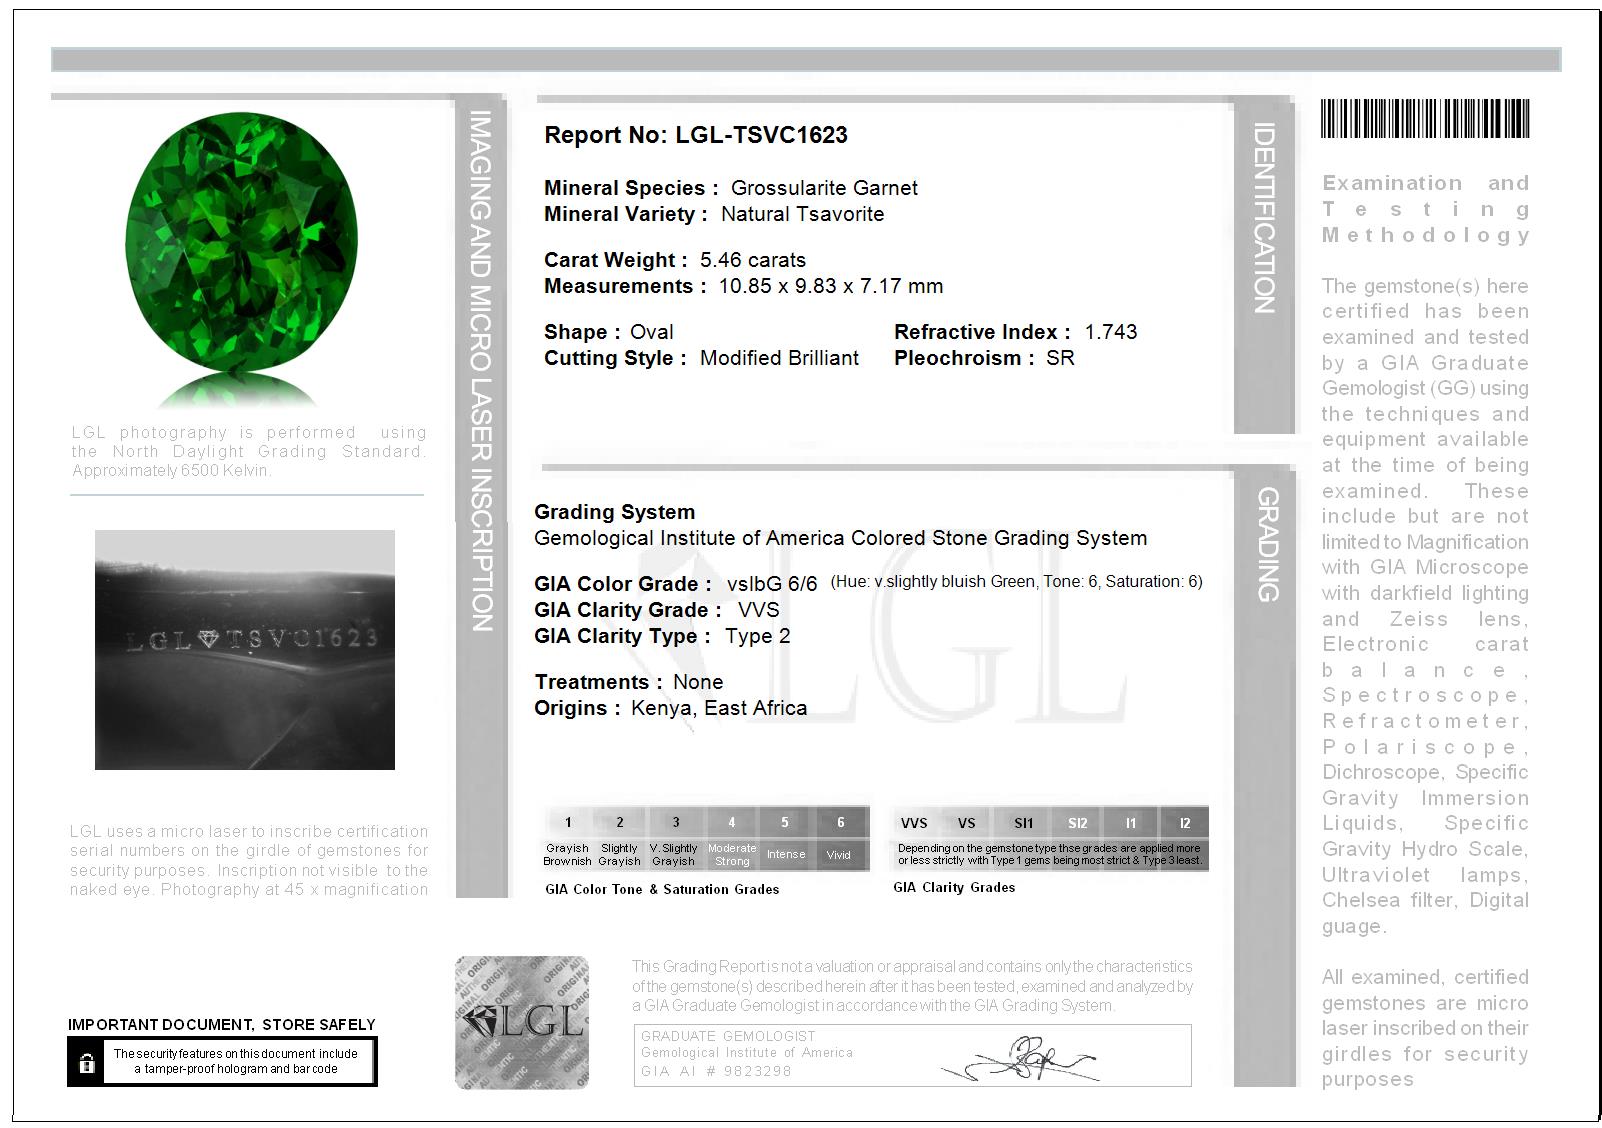Screen dimensions: 1602x1128
Task: Click the 'SI2' clarity scale cell
Action: pyautogui.click(x=1077, y=823)
